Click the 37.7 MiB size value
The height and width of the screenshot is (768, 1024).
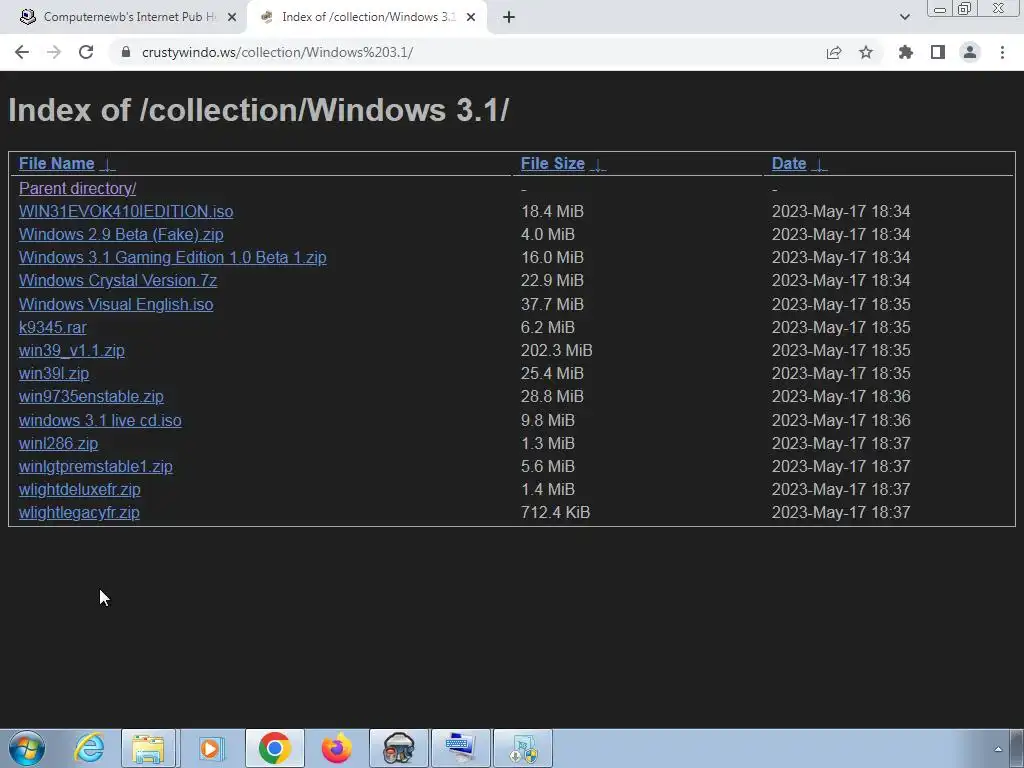552,304
